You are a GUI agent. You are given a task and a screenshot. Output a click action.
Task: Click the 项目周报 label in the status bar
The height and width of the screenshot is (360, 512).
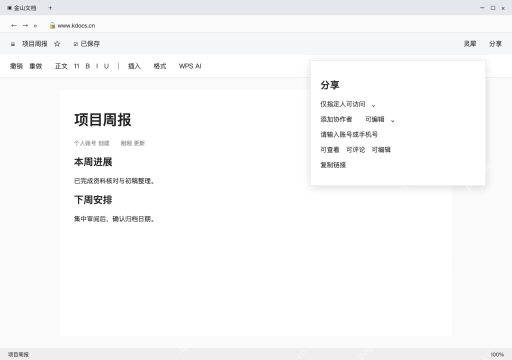point(18,354)
